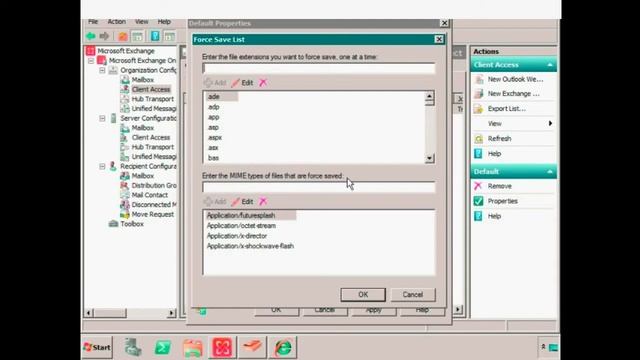
Task: Select Client Access under Server Configuration
Action: [151, 138]
